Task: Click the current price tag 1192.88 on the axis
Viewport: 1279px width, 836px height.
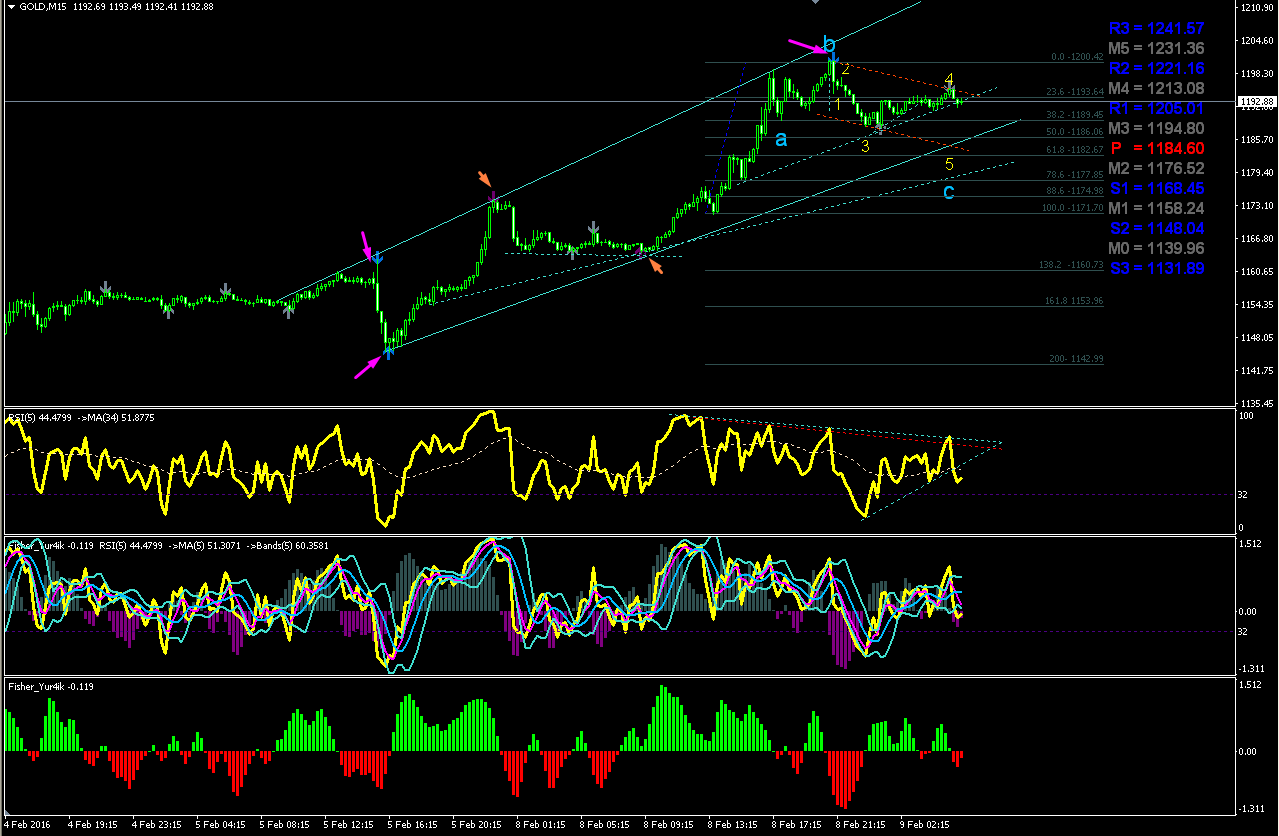Action: point(1256,102)
